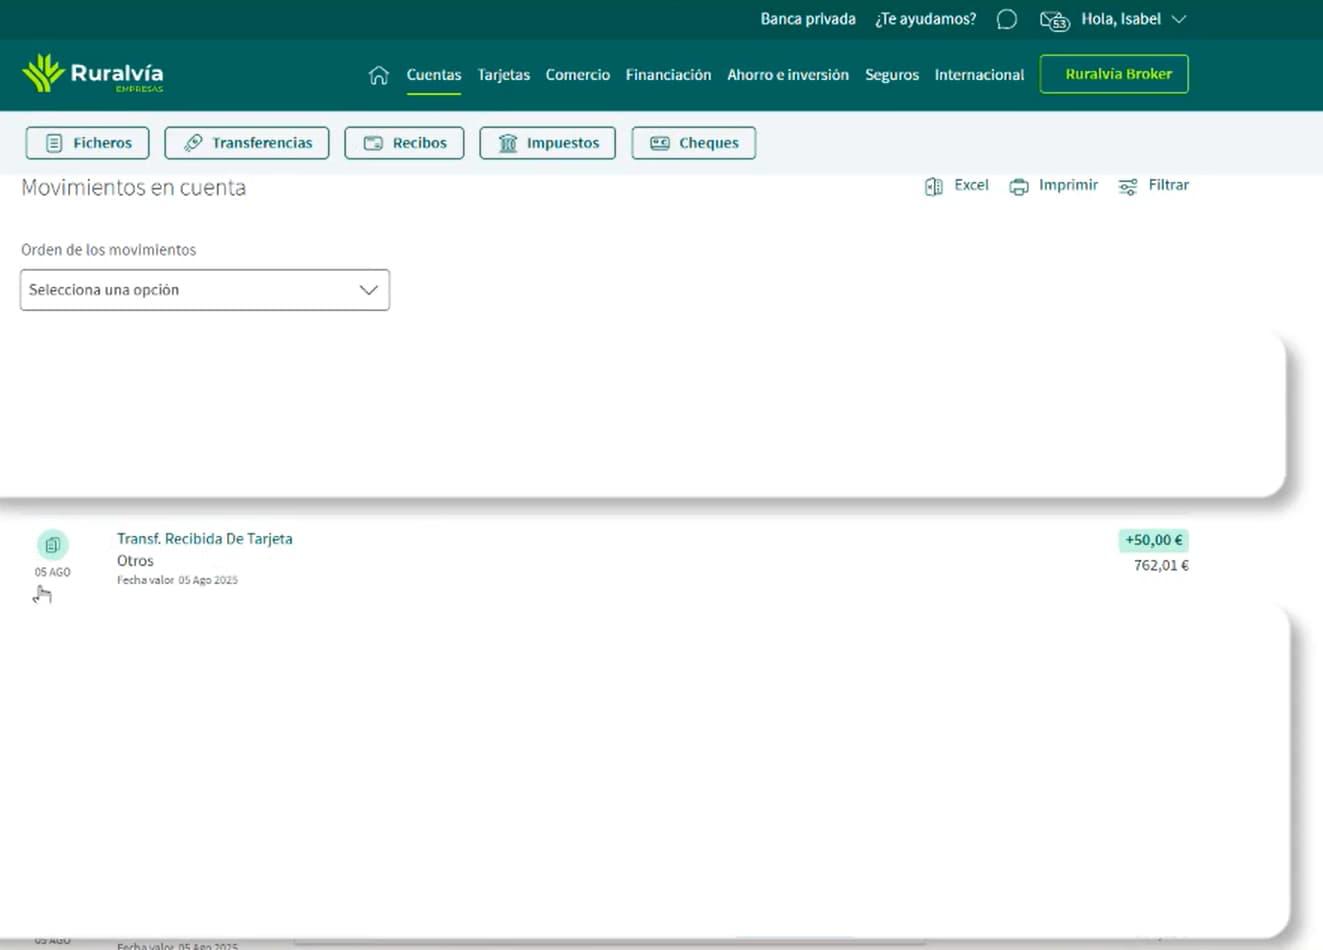This screenshot has height=950, width=1323.
Task: Go to the home icon
Action: [x=378, y=75]
